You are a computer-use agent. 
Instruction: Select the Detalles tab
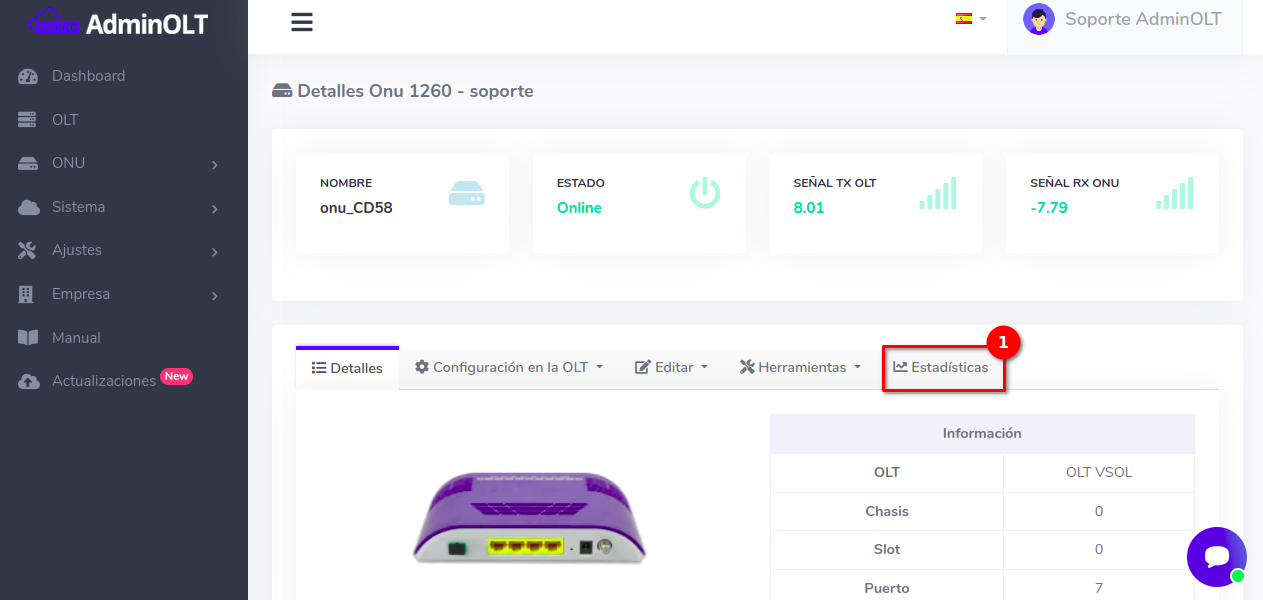click(347, 368)
